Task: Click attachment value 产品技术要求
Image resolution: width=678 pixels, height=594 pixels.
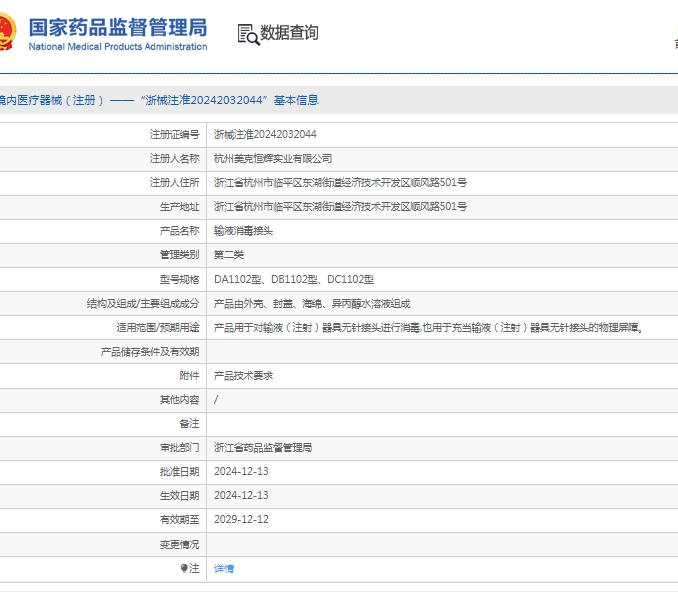Action: [243, 376]
